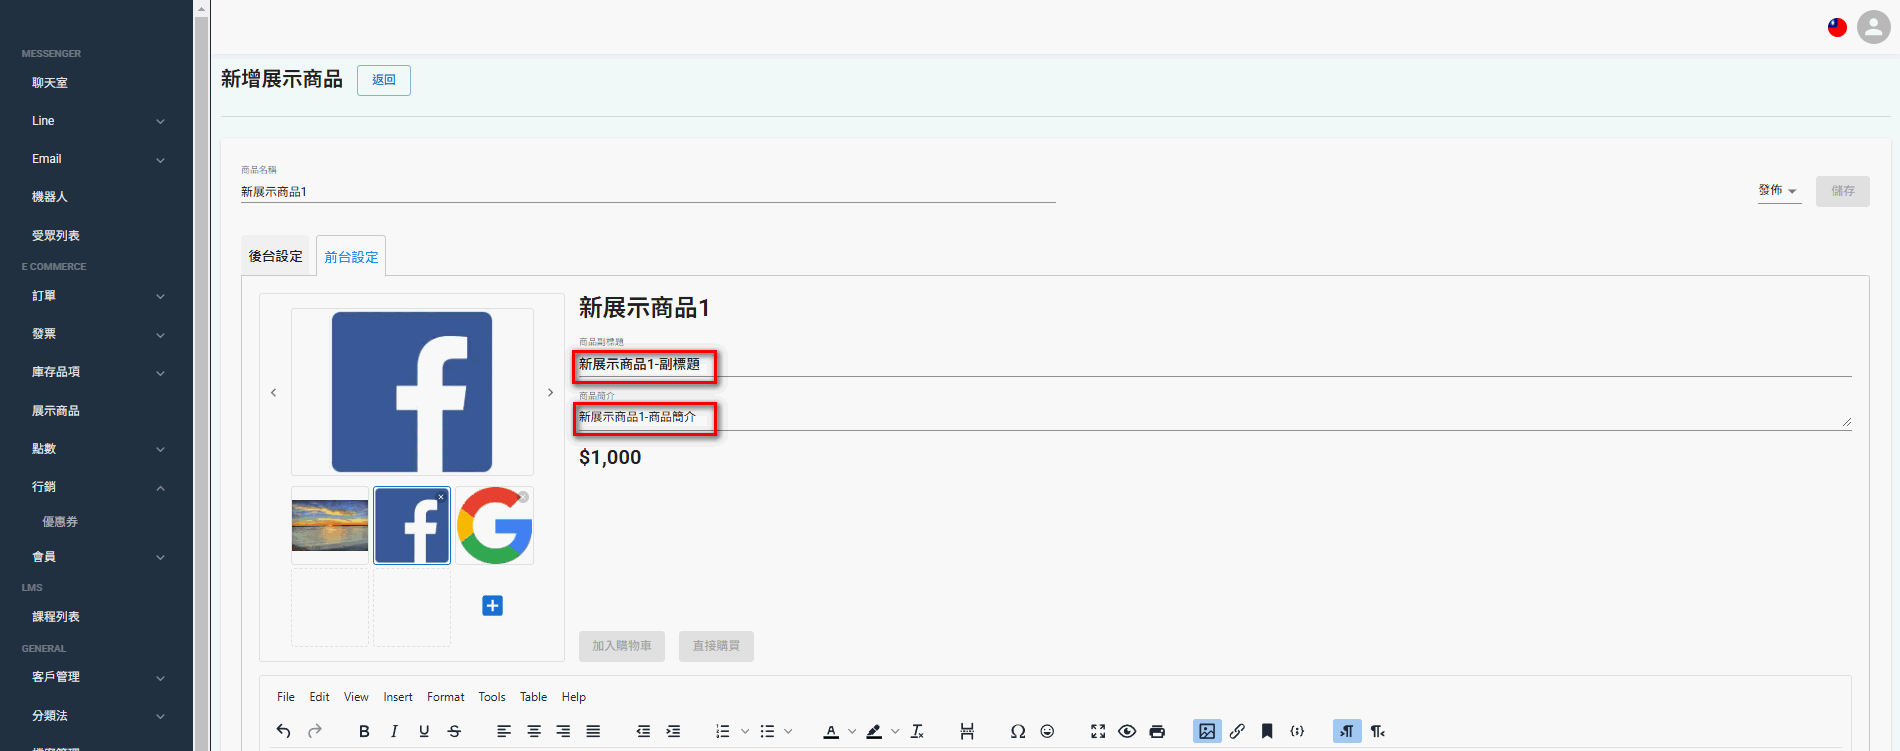Edit the 商品副標題 subtitle field
This screenshot has height=751, width=1900.
point(1215,365)
